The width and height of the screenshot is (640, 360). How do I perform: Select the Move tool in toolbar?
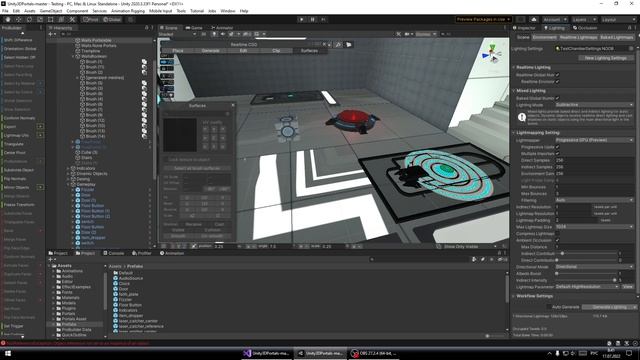[x=18, y=19]
